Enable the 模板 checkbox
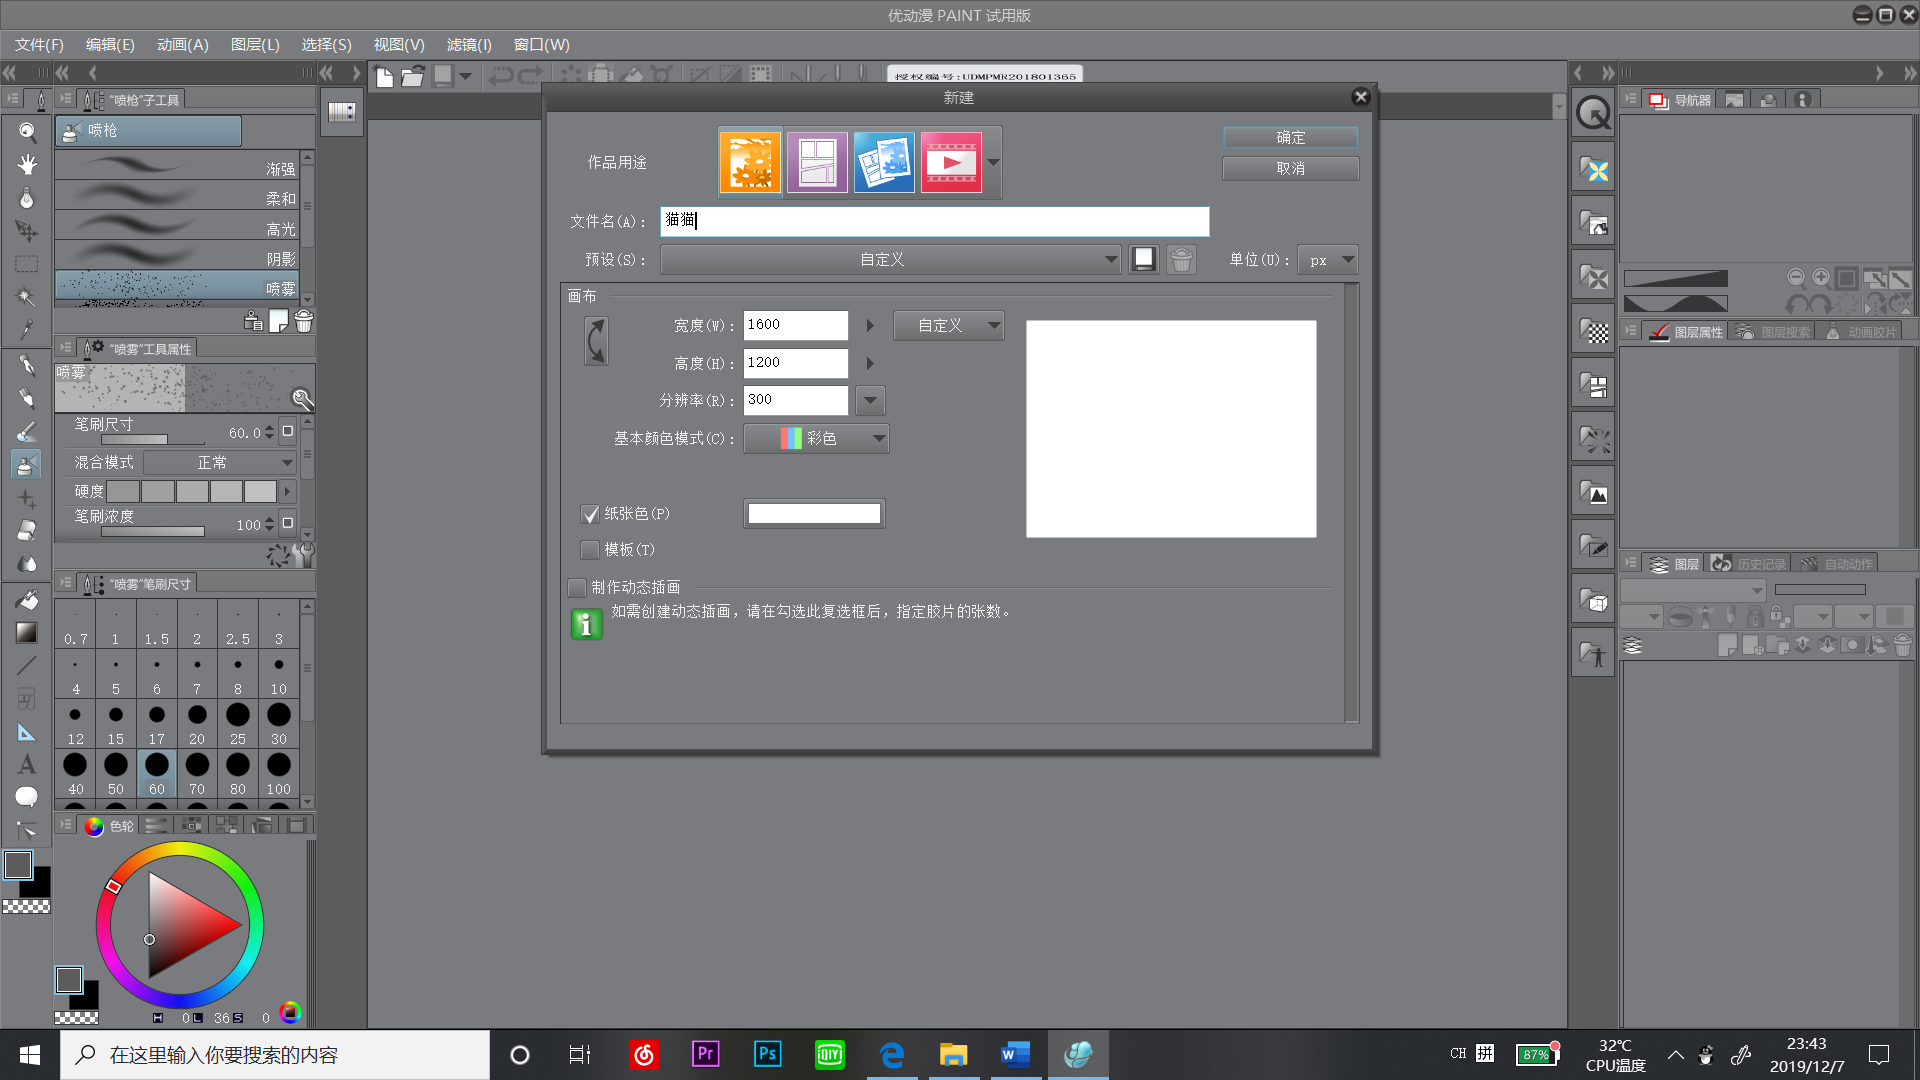The image size is (1920, 1080). (x=590, y=550)
